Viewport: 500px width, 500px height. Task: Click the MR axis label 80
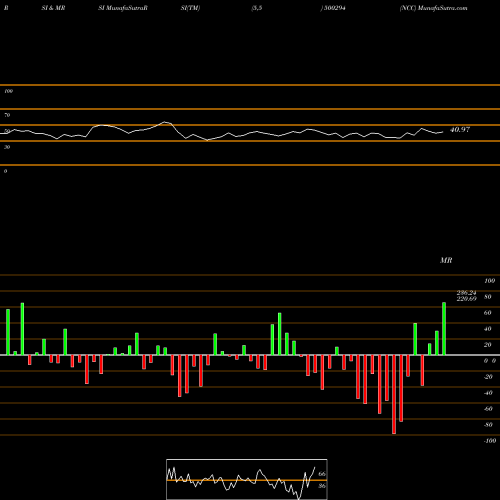pos(487,297)
